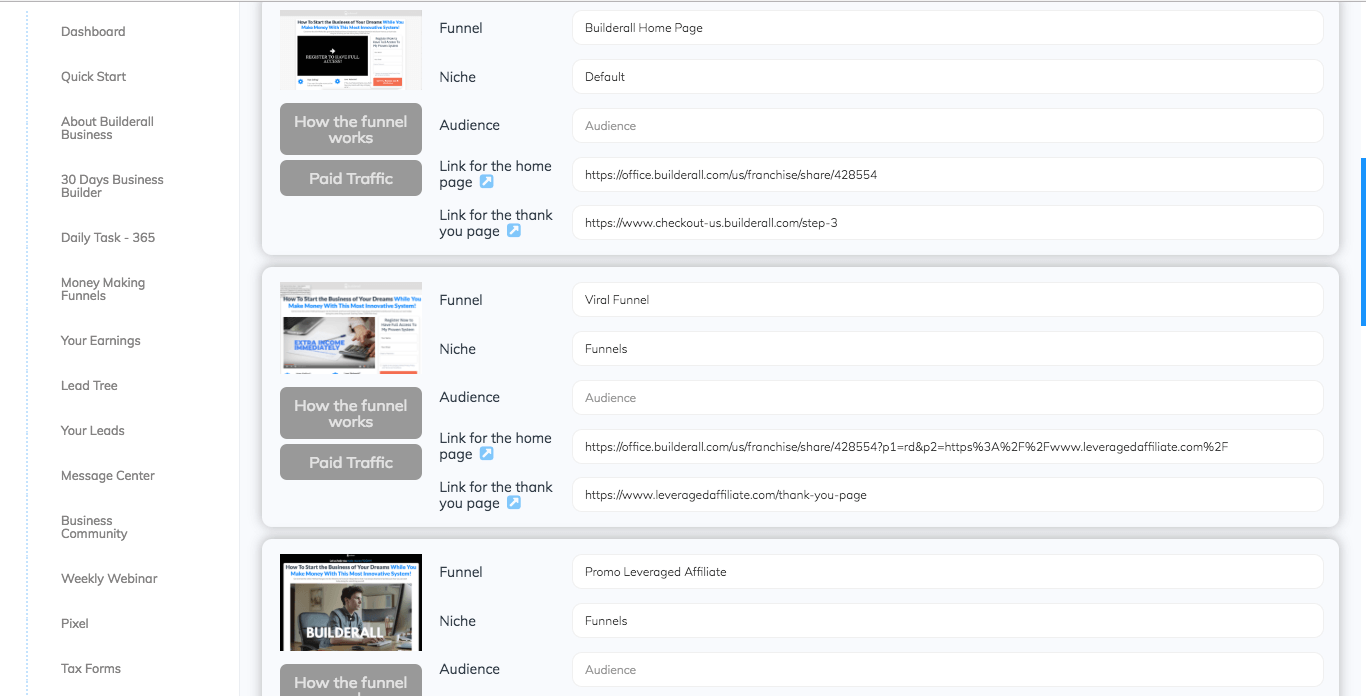
Task: Click 'Link for the home page' label in Builderall Home Page card
Action: click(x=495, y=174)
